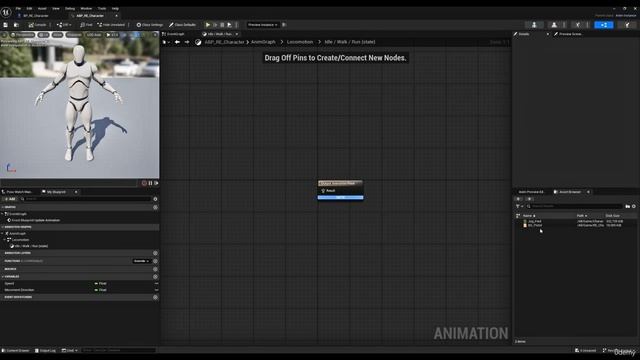Screen dimensions: 640x360
Task: Open Class Settings
Action: point(149,25)
